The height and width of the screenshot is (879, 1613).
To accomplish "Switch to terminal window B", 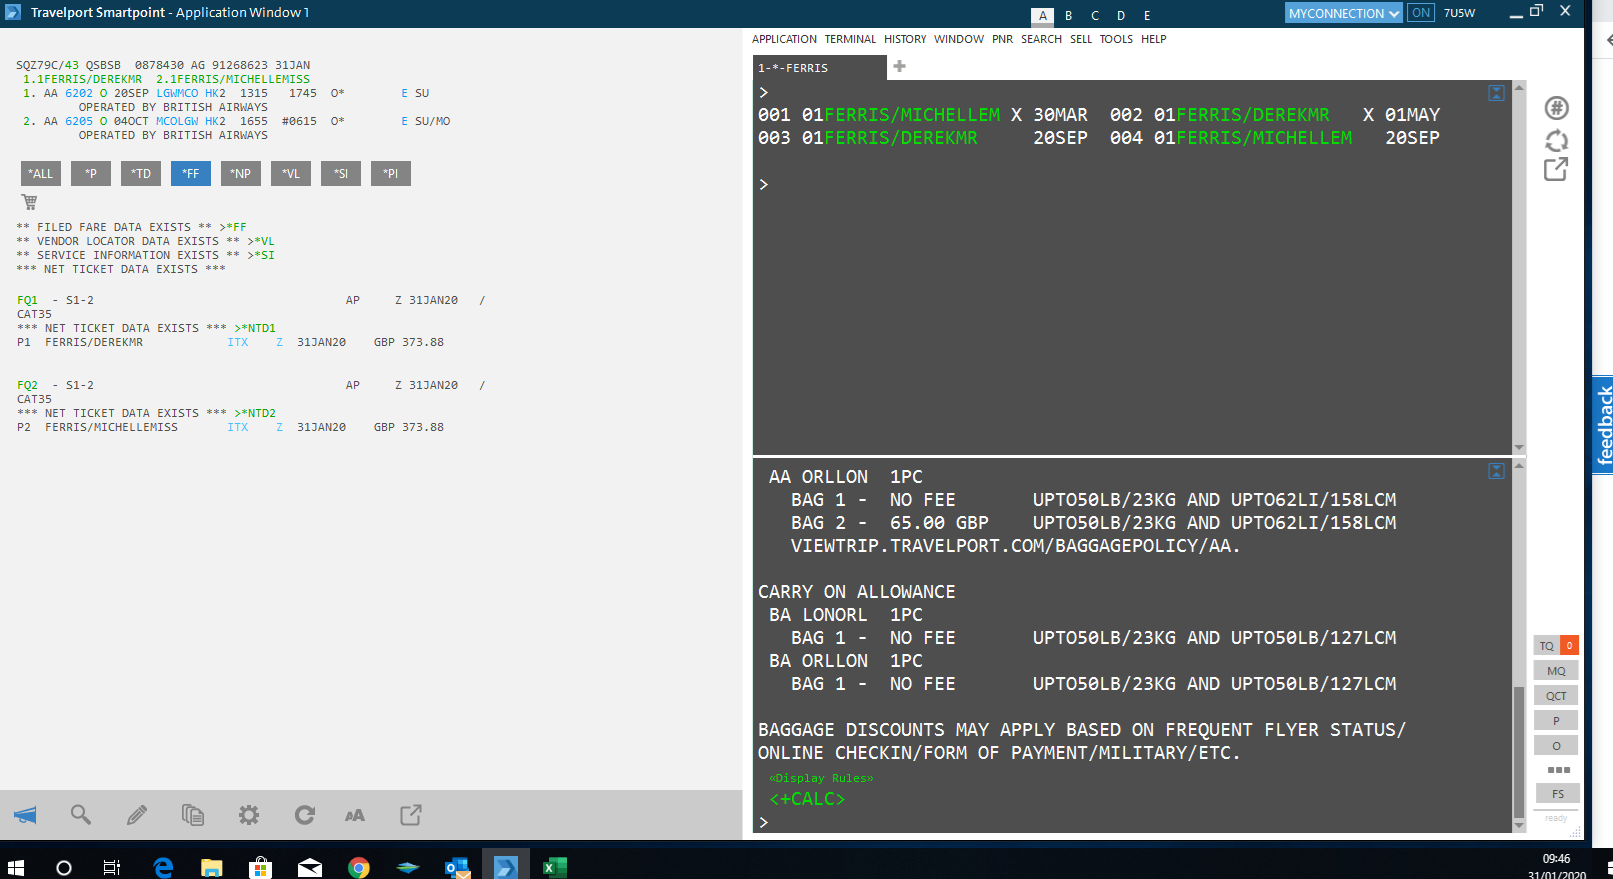I will tap(1069, 15).
